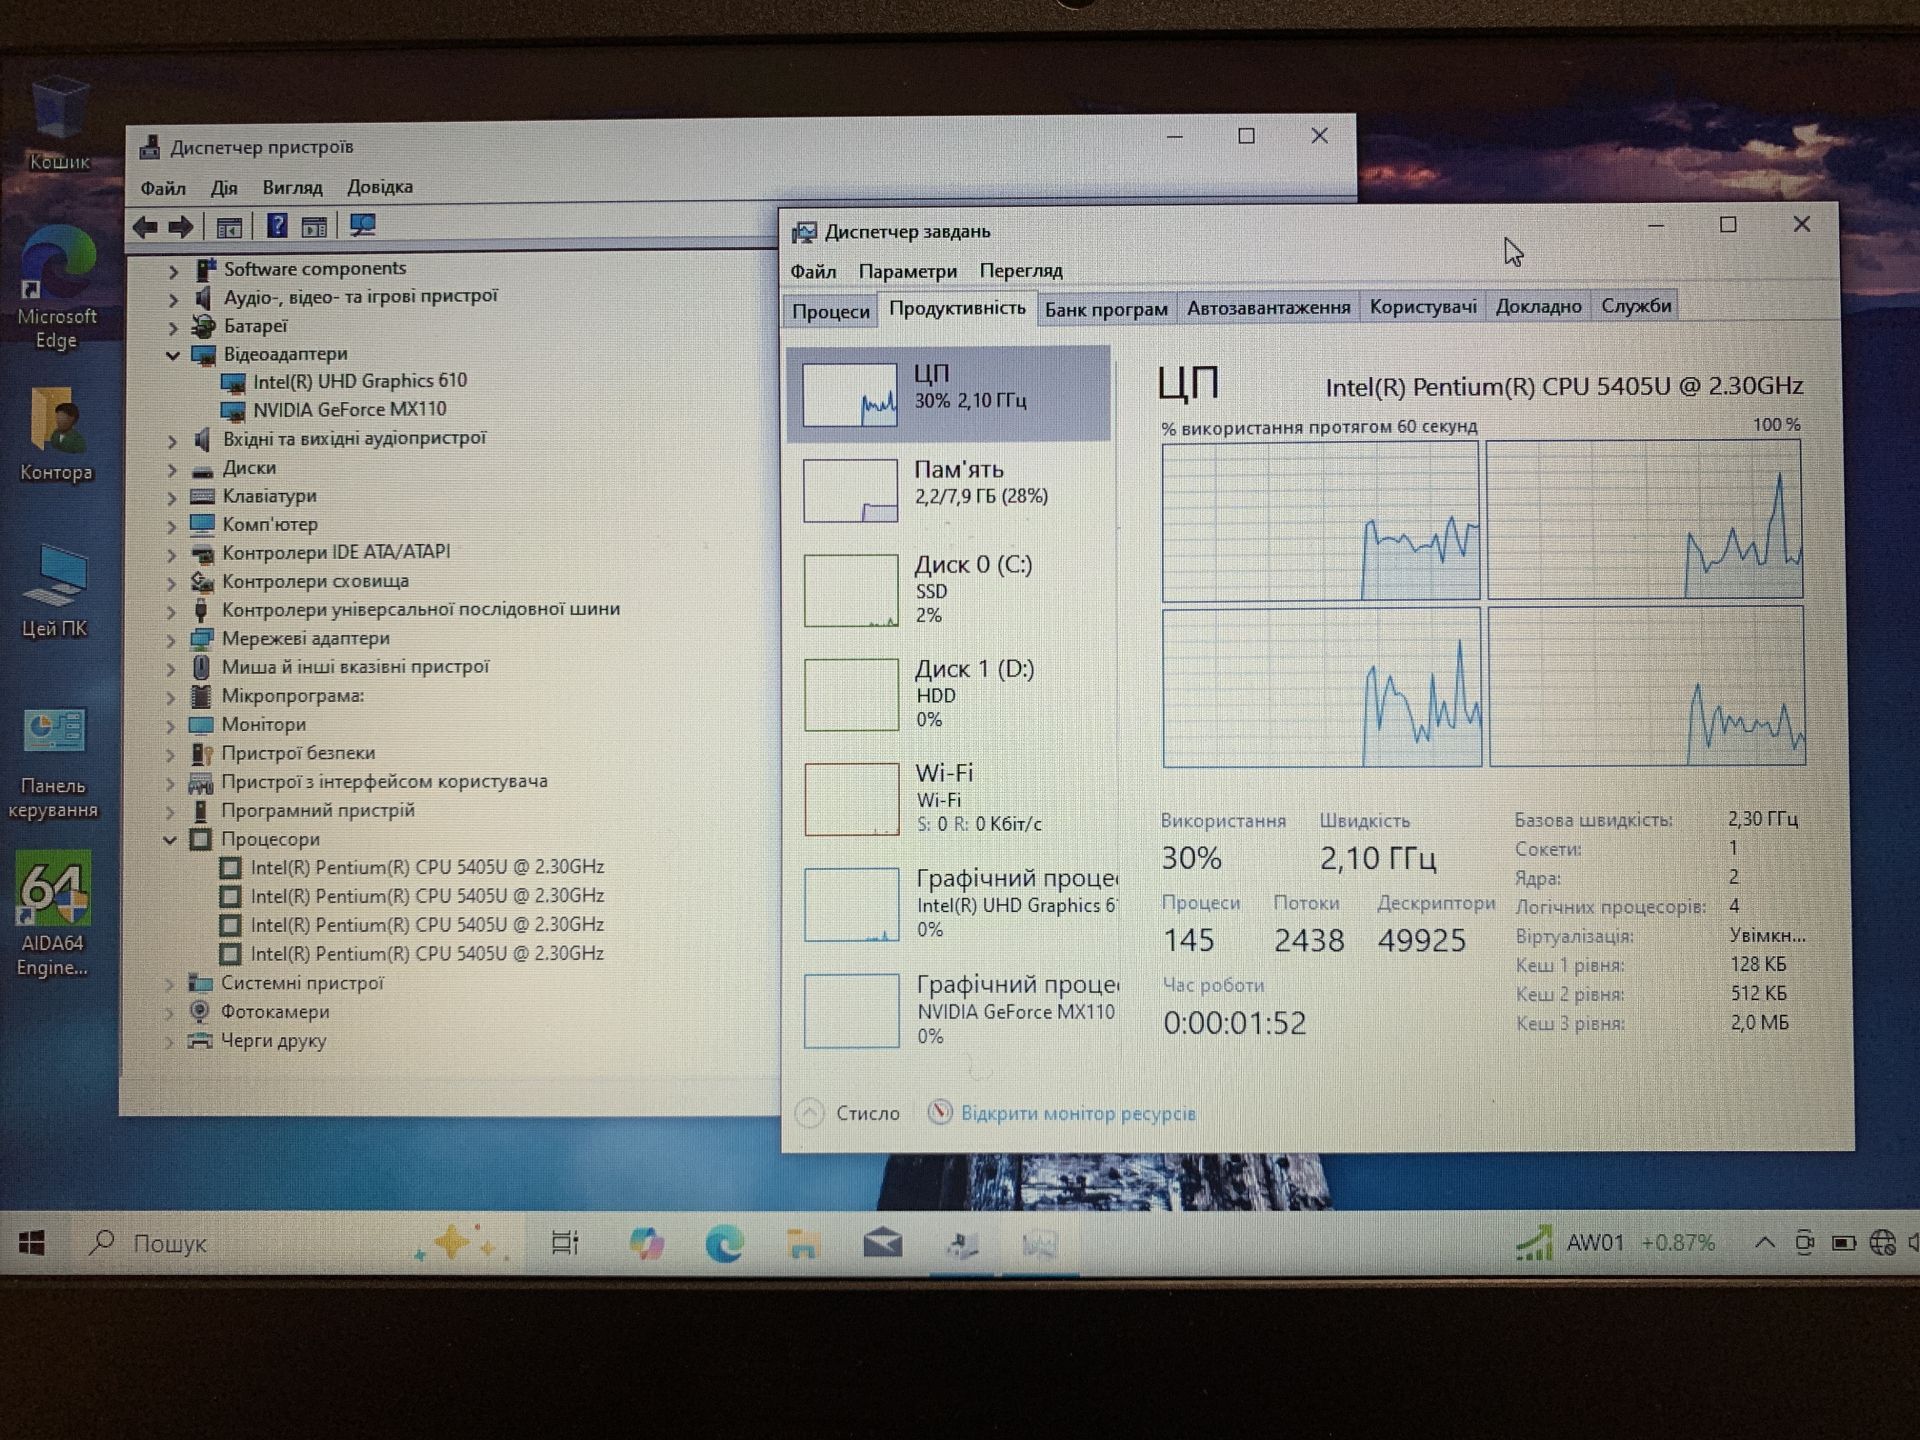Image resolution: width=1920 pixels, height=1440 pixels.
Task: Click the blue help question-mark toolbar icon
Action: (277, 226)
